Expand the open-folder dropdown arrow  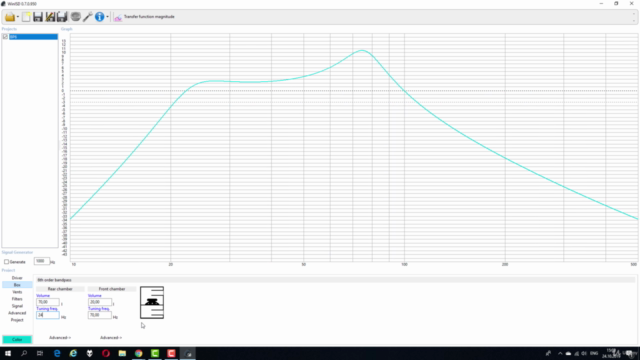(x=18, y=17)
